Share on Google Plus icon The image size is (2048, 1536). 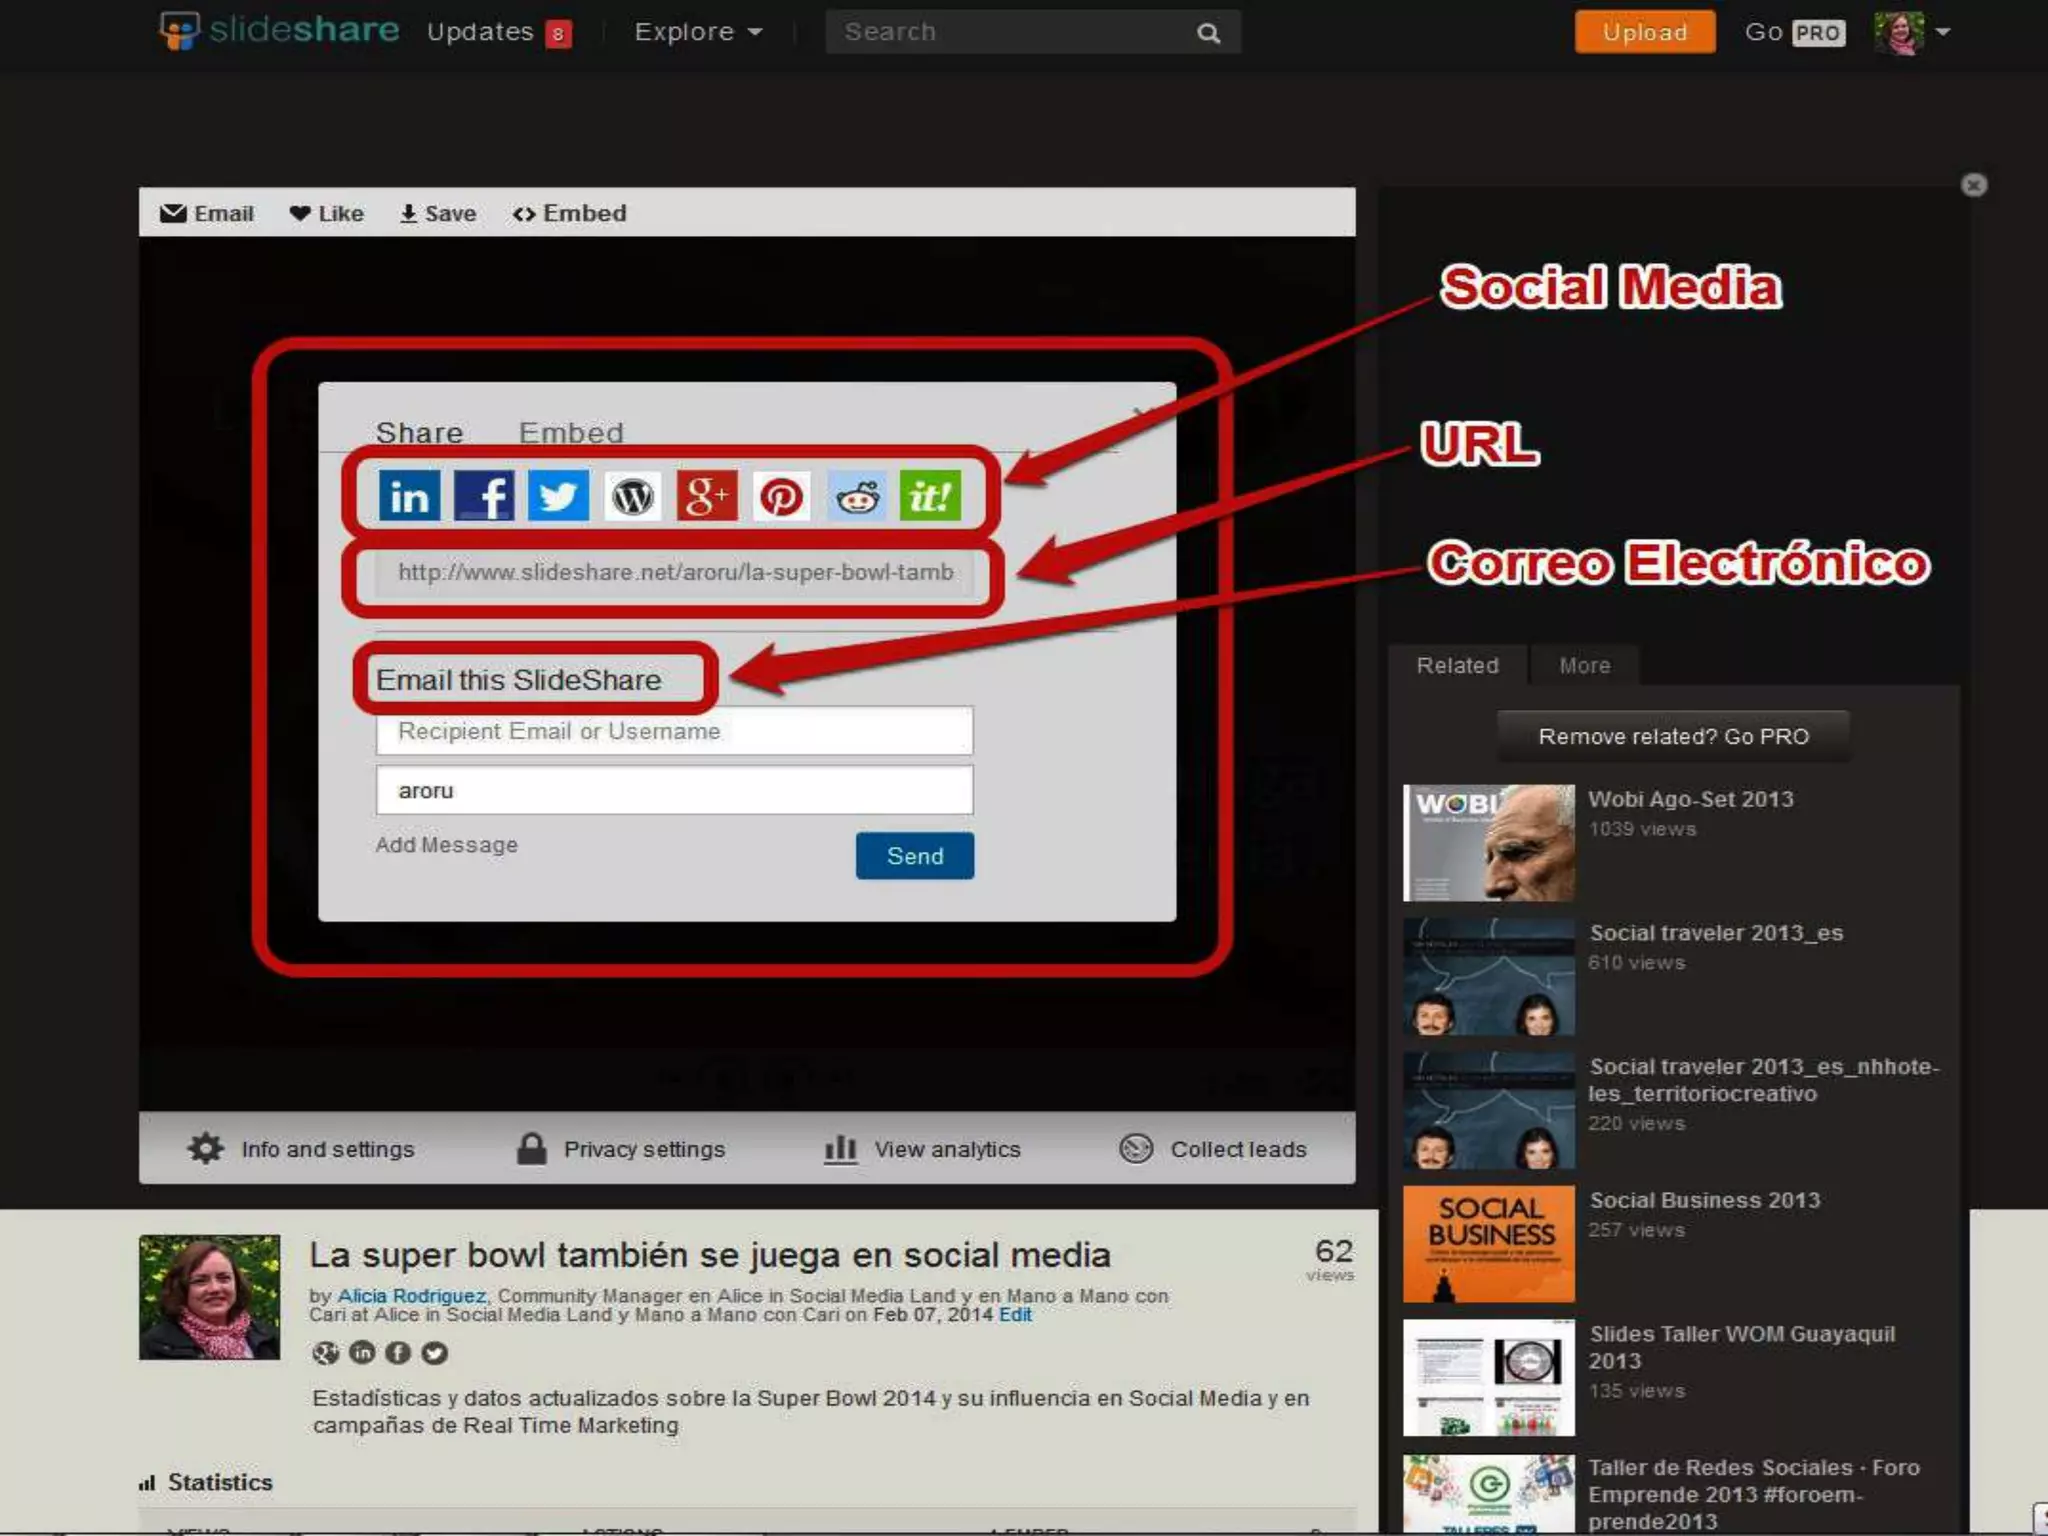(x=706, y=496)
